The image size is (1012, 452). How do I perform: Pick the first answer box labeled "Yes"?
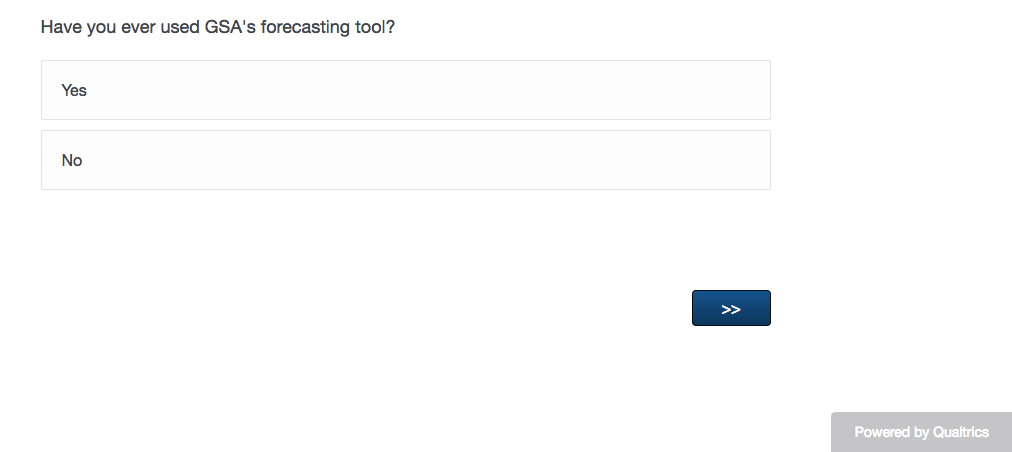click(405, 90)
